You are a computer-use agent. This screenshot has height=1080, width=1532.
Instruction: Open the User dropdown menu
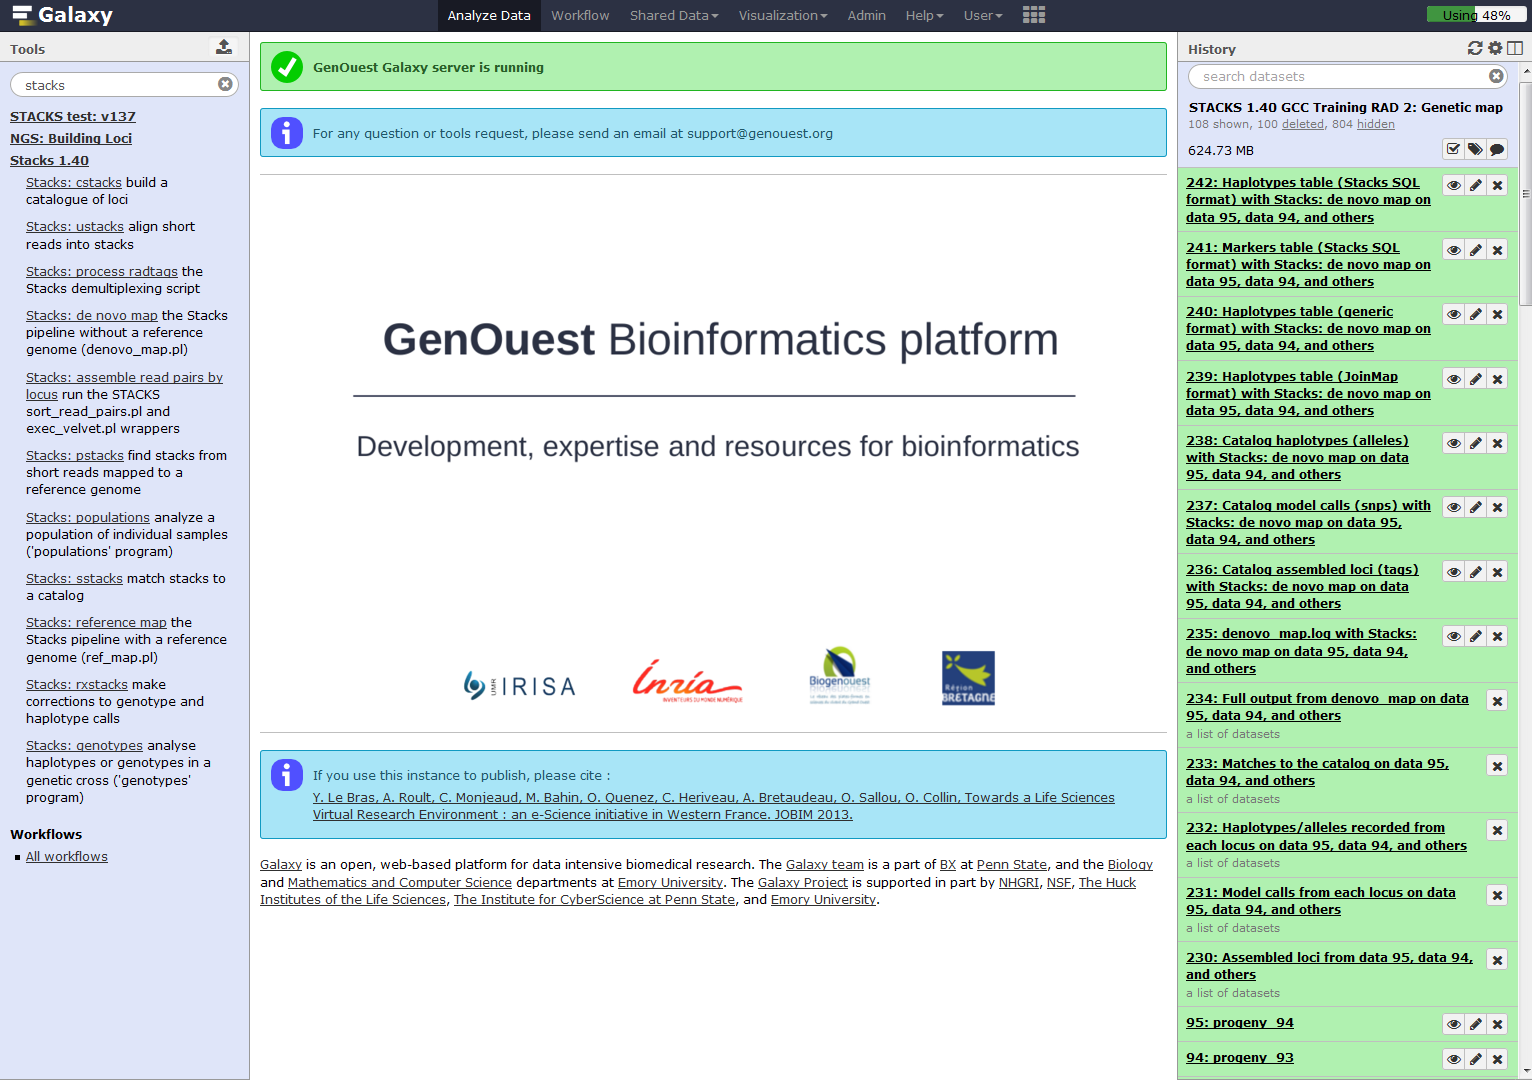tap(983, 15)
